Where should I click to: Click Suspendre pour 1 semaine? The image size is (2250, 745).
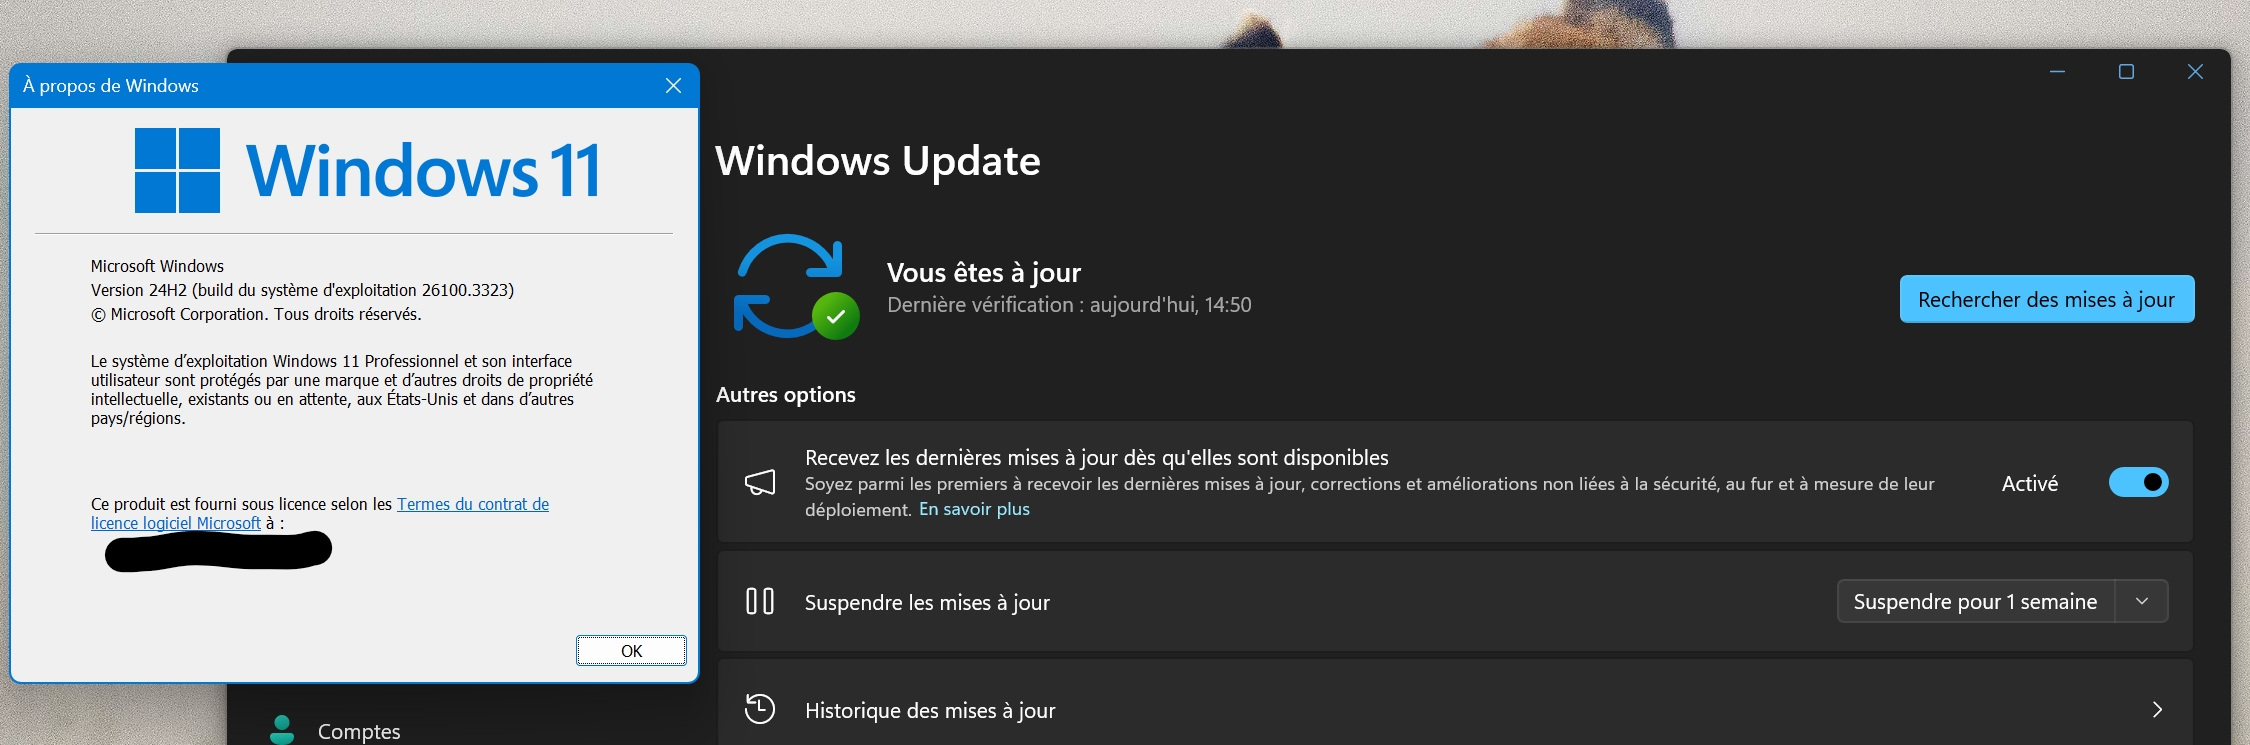point(1975,601)
